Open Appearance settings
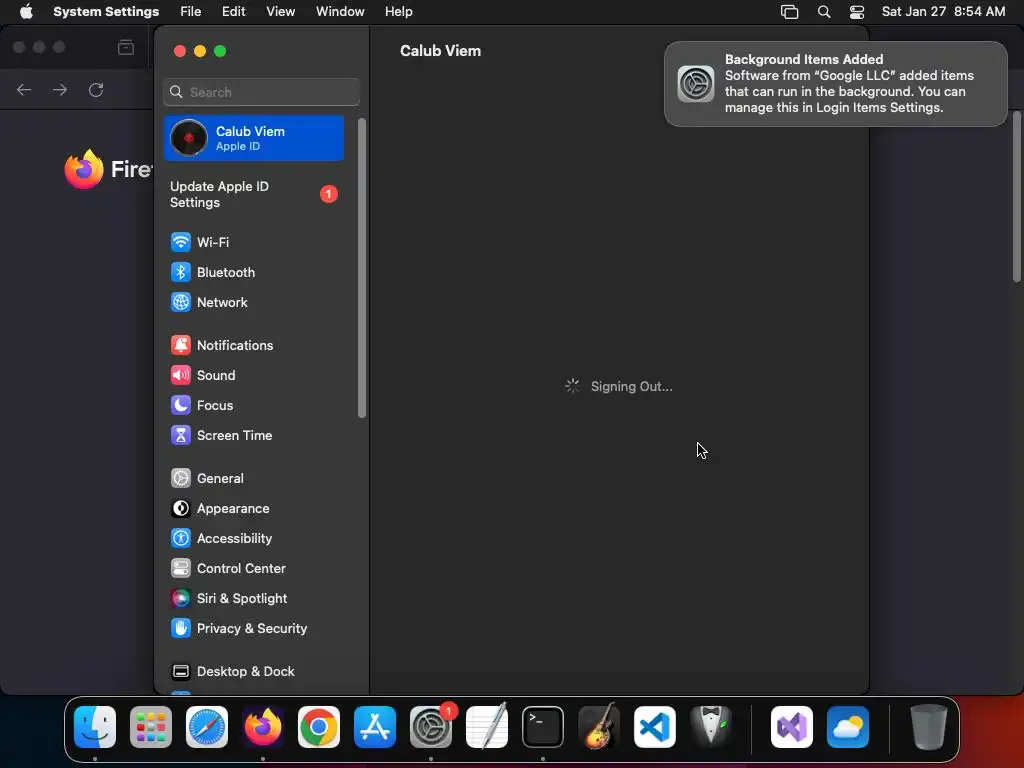 (x=253, y=509)
